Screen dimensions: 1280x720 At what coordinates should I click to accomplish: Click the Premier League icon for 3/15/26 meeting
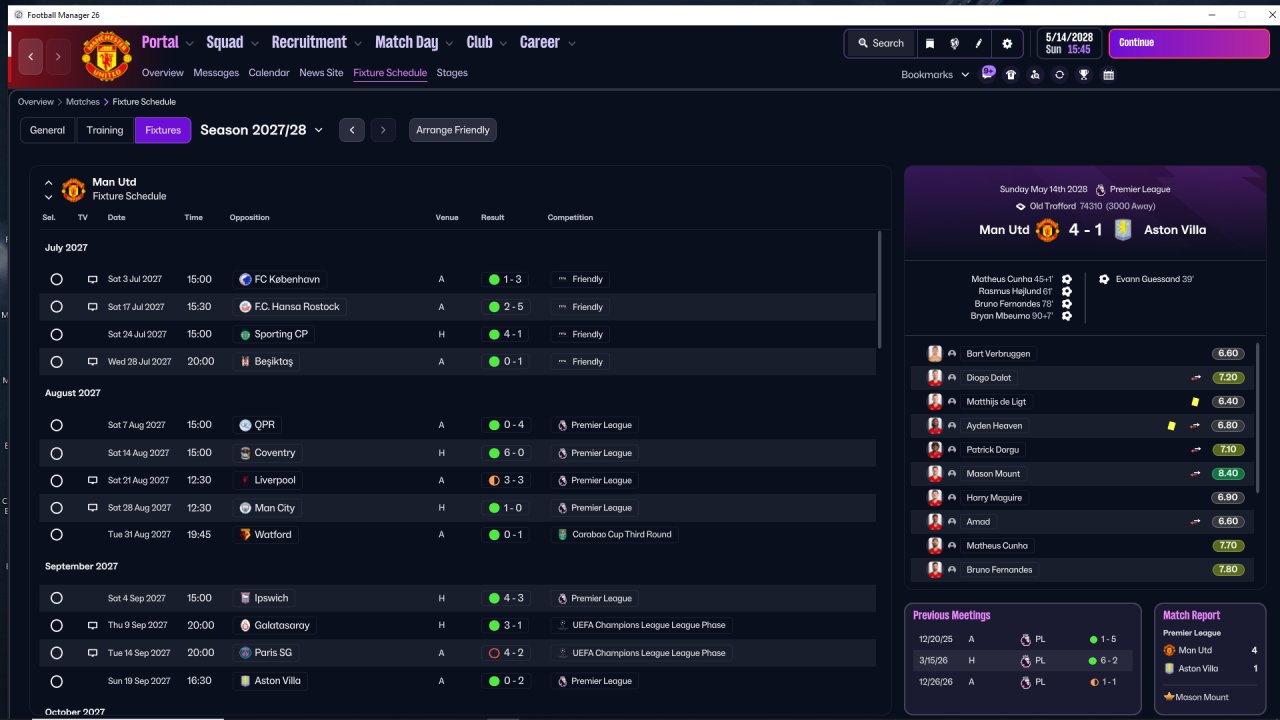point(1025,661)
